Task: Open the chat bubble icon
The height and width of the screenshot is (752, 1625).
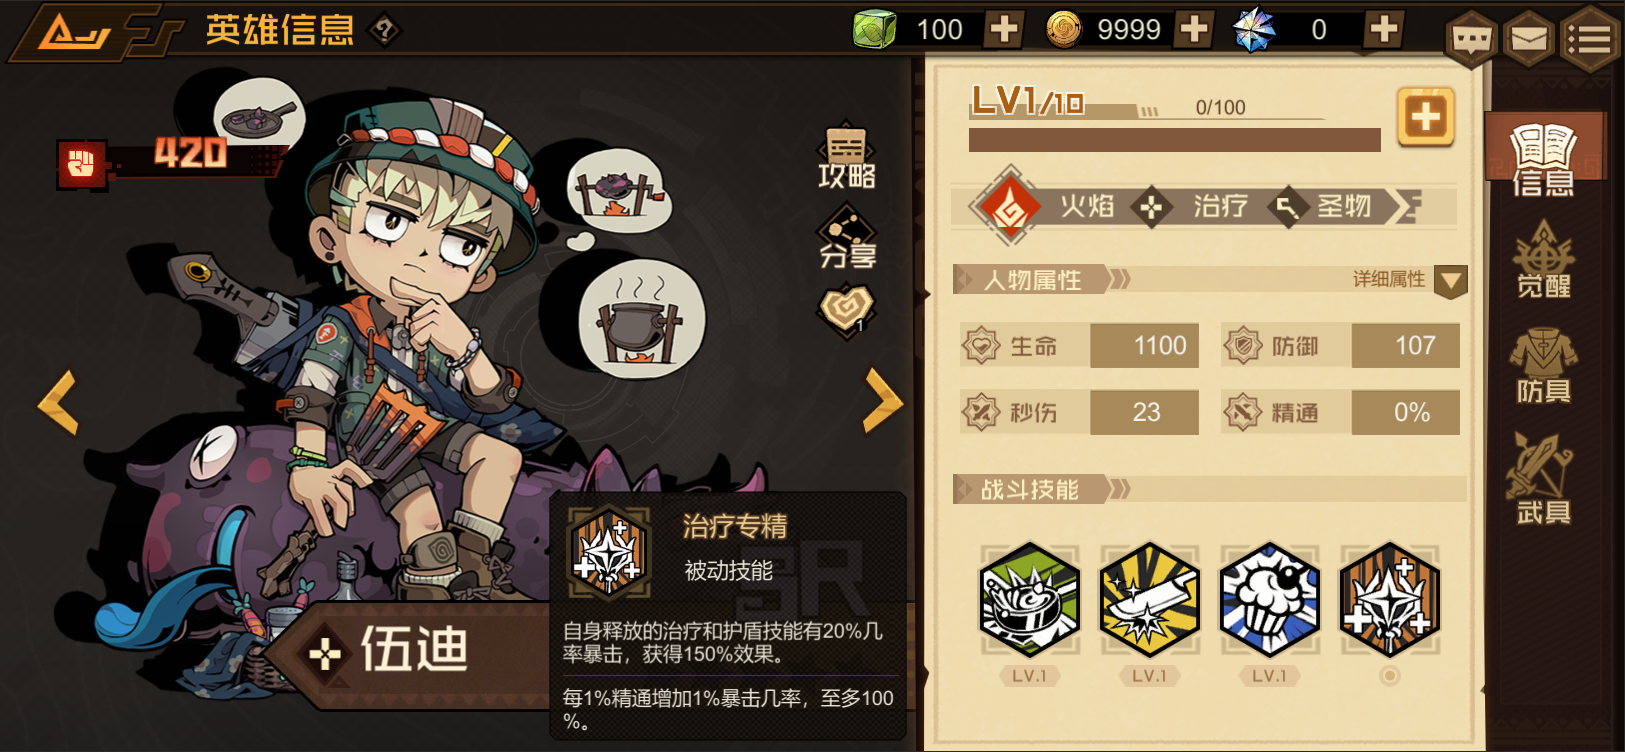Action: tap(1471, 40)
